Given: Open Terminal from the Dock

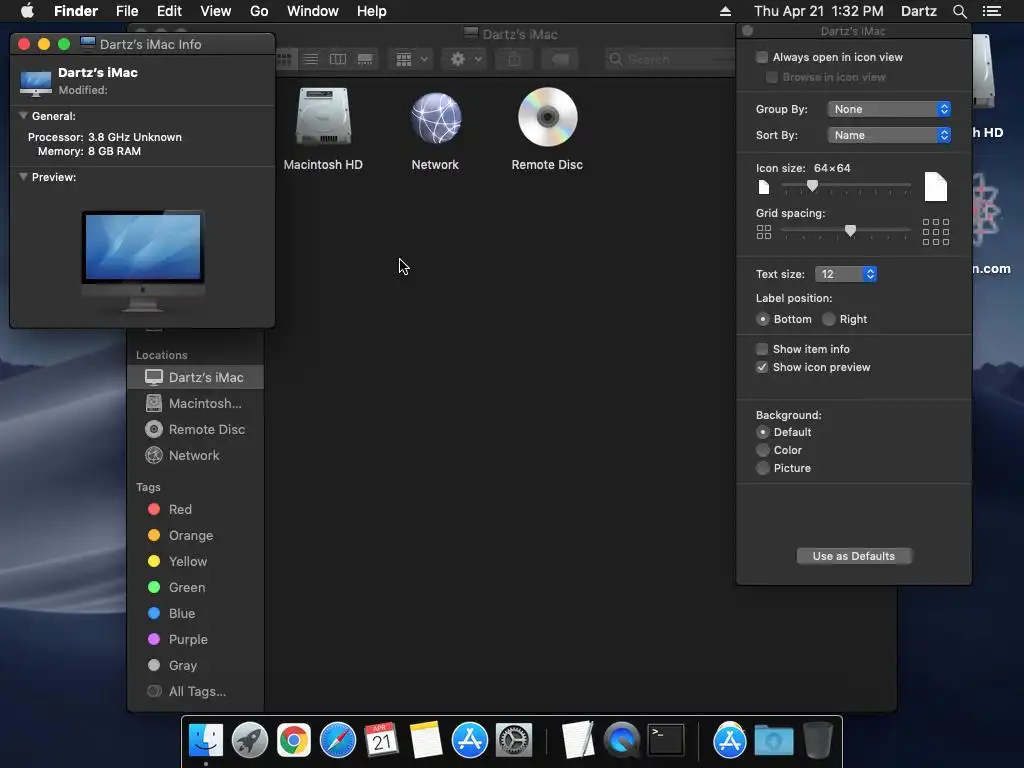Looking at the screenshot, I should (665, 740).
